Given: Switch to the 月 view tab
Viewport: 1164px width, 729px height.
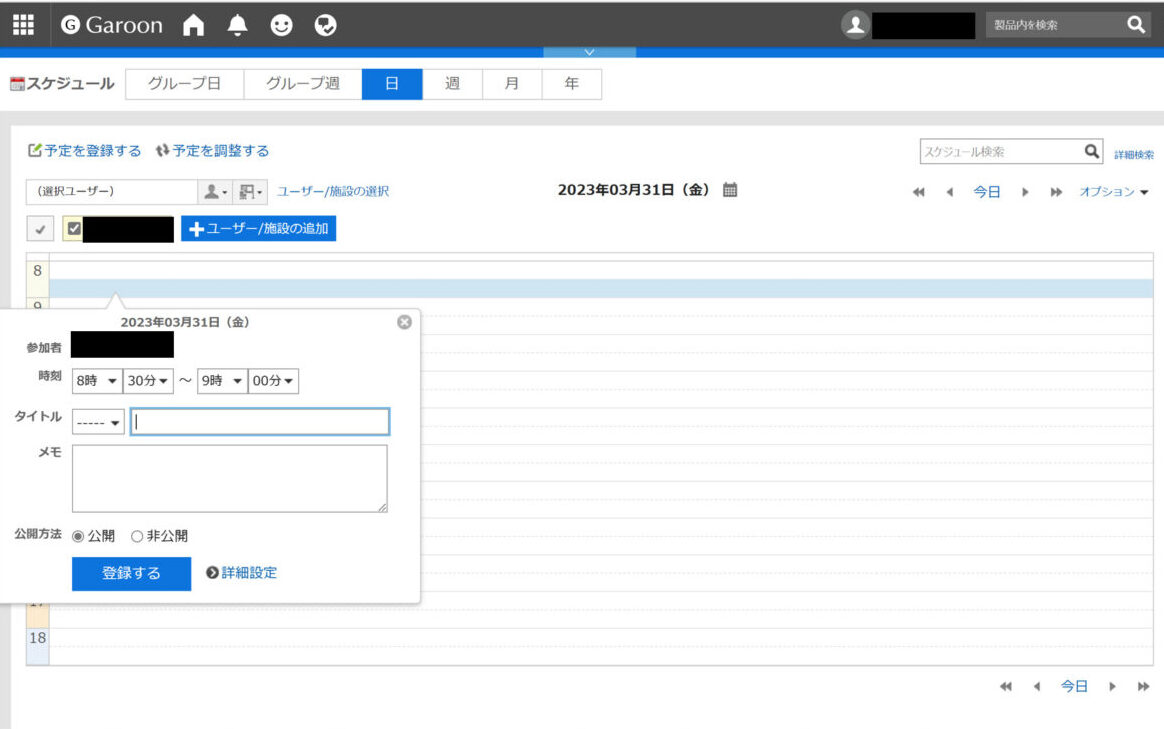Looking at the screenshot, I should click(x=511, y=84).
